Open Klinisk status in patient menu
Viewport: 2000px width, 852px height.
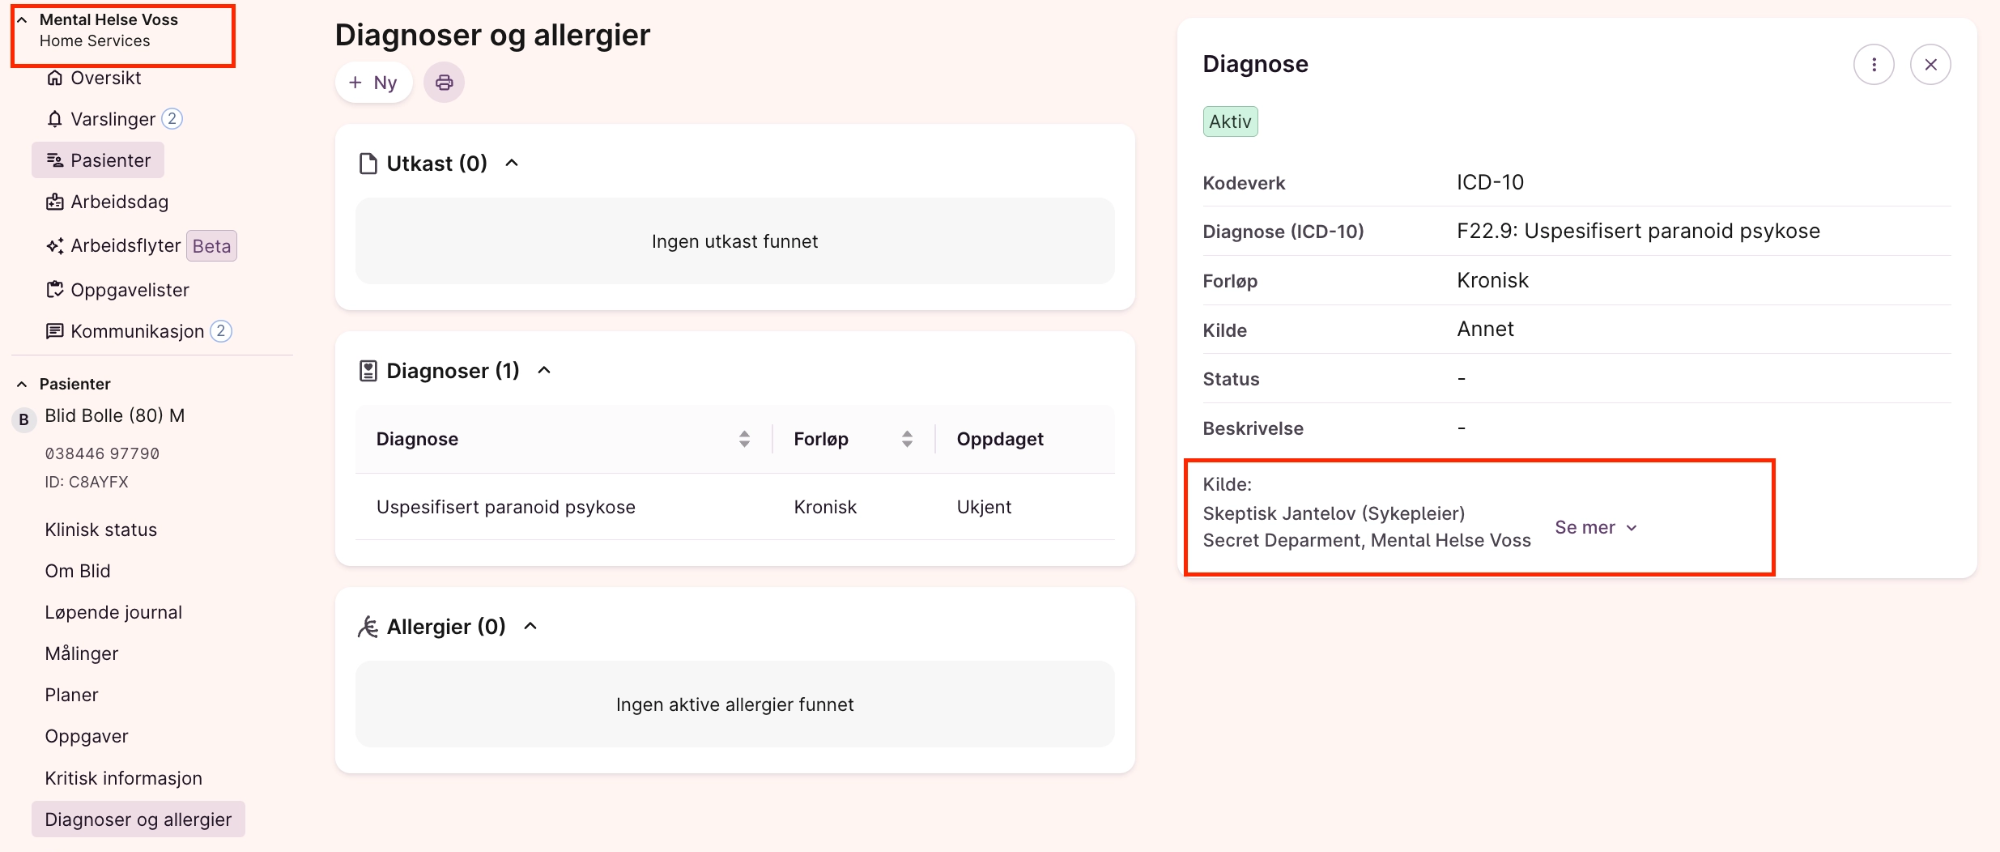pos(101,530)
